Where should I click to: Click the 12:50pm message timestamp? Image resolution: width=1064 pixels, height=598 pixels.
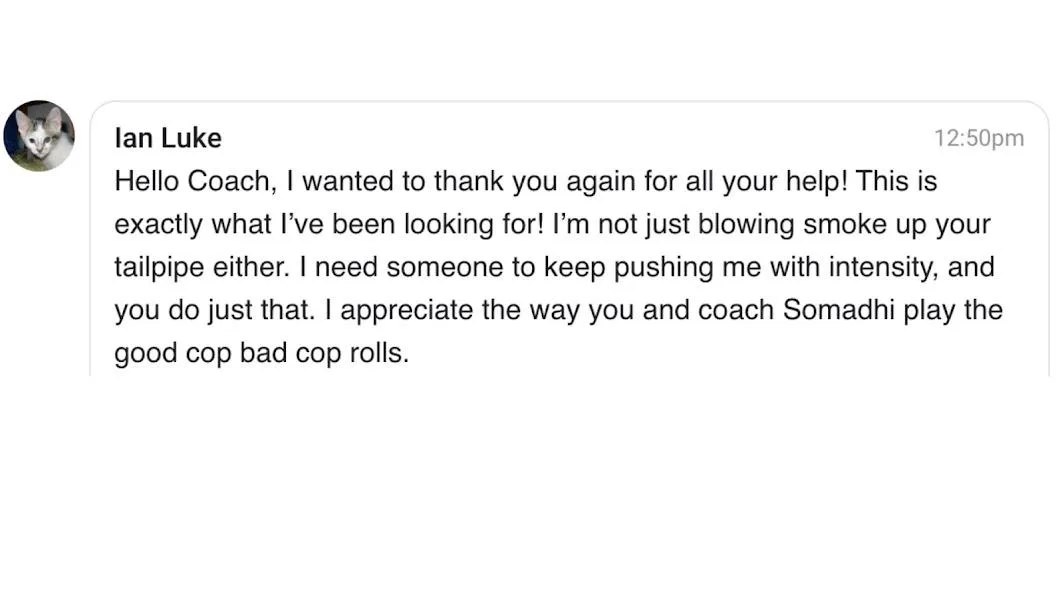pyautogui.click(x=978, y=138)
